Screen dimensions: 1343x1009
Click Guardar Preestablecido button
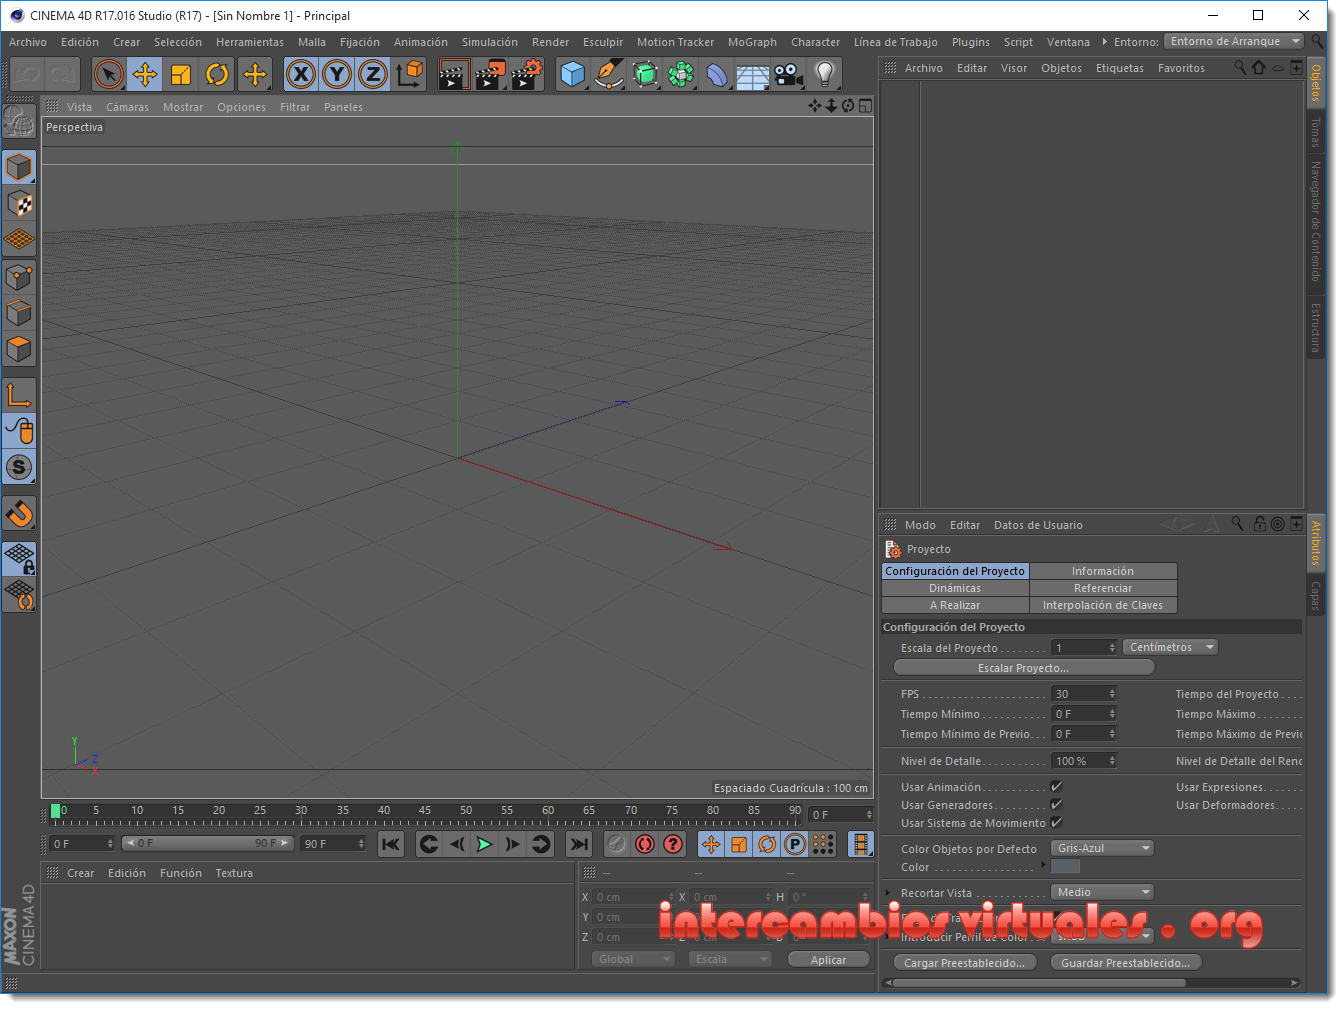coord(1126,963)
